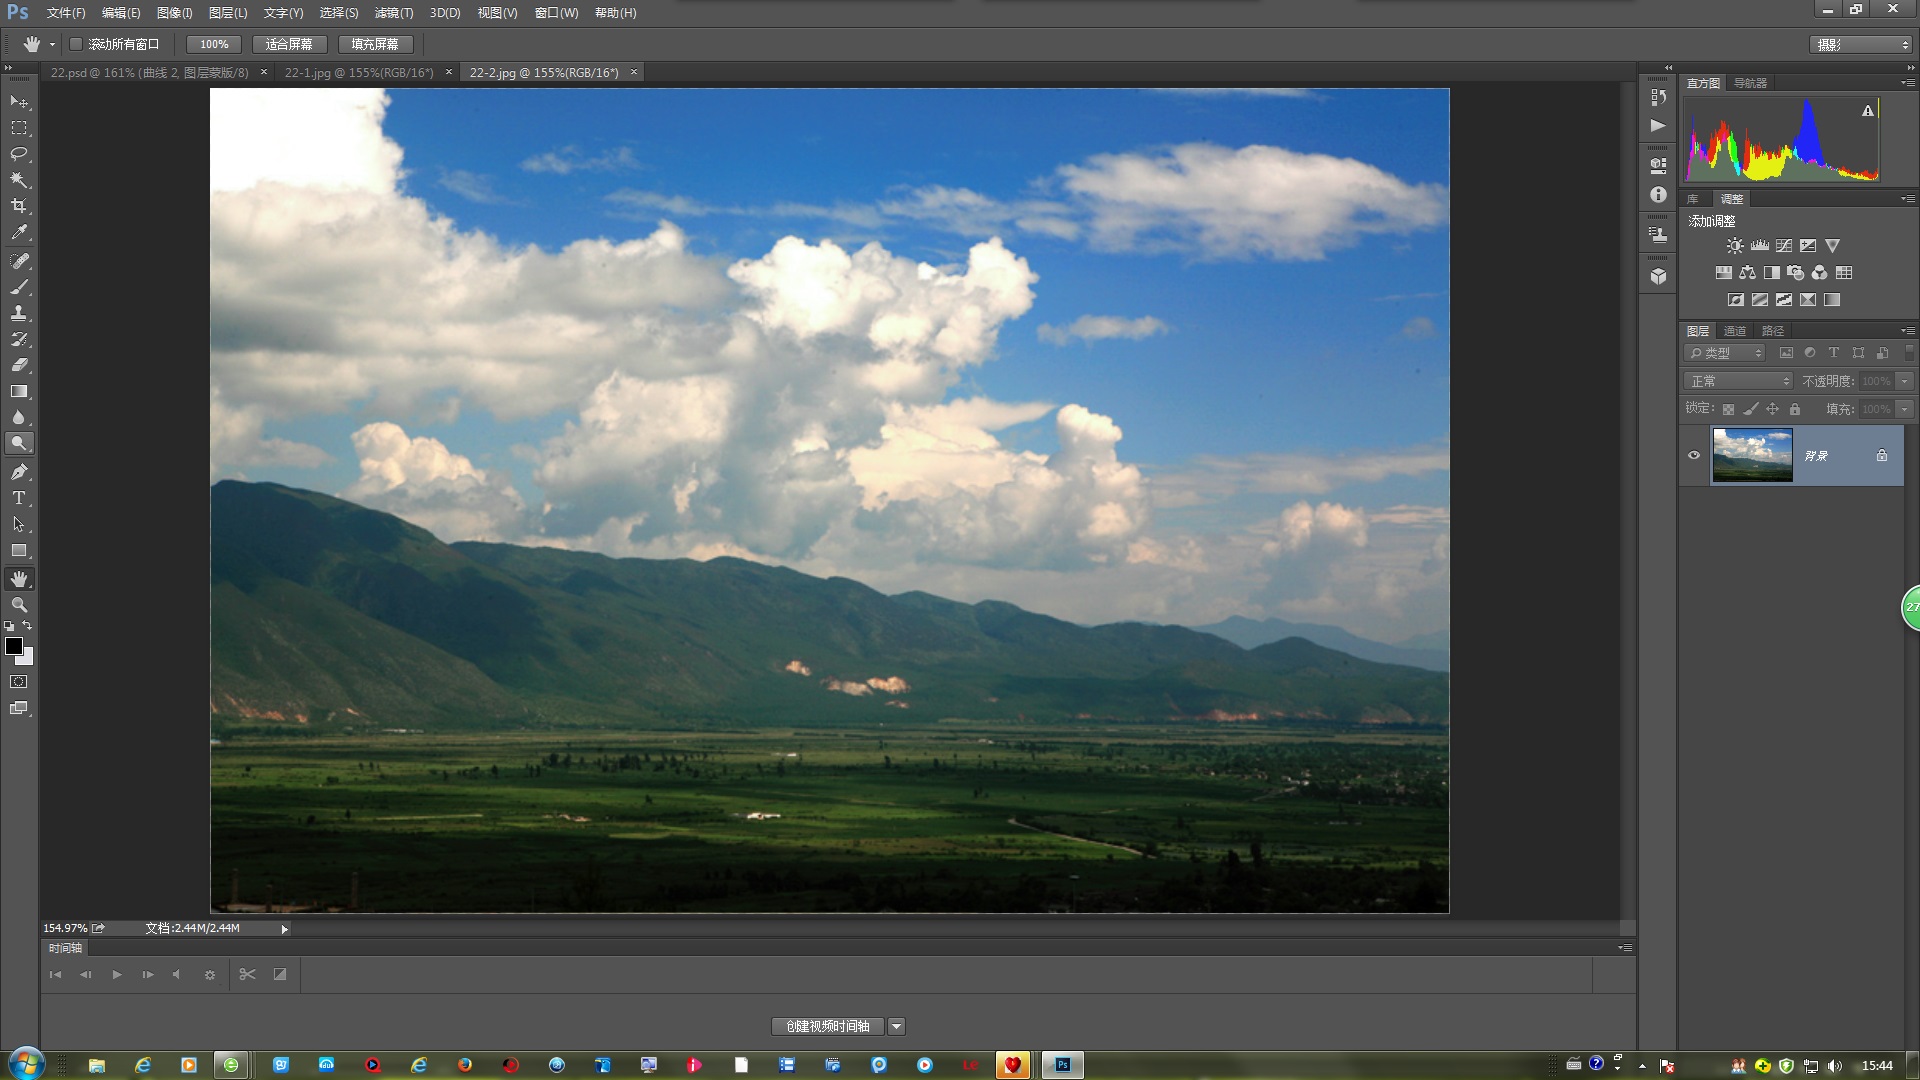Select the History Brush tool

(x=19, y=339)
